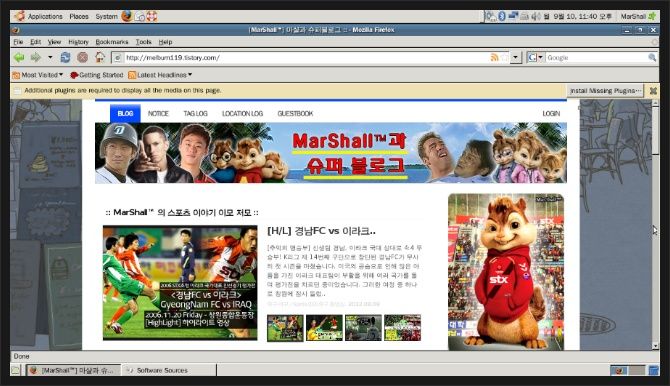Click the MarShall blog banner image
670x386 pixels.
[x=331, y=153]
